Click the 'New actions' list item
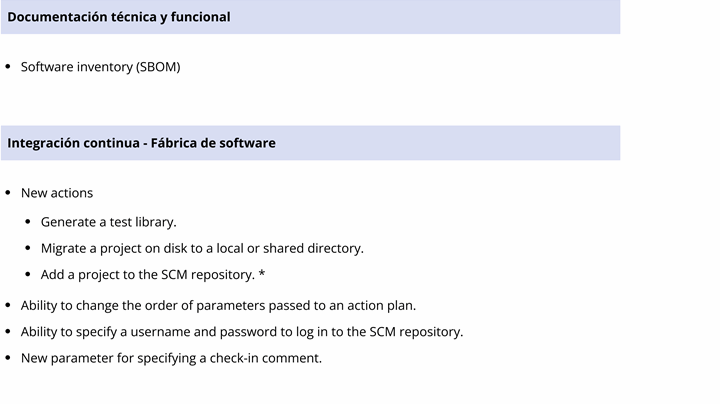Screen dimensions: 720x404 click(57, 193)
